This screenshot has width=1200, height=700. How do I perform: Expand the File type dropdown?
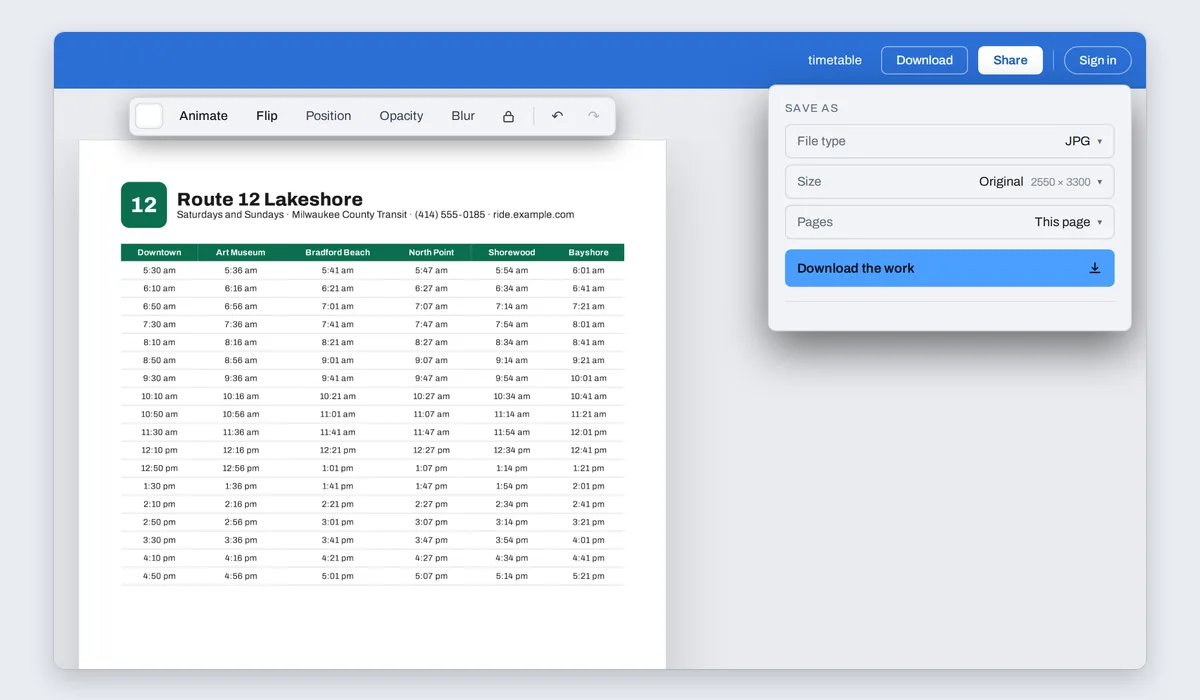[x=949, y=141]
